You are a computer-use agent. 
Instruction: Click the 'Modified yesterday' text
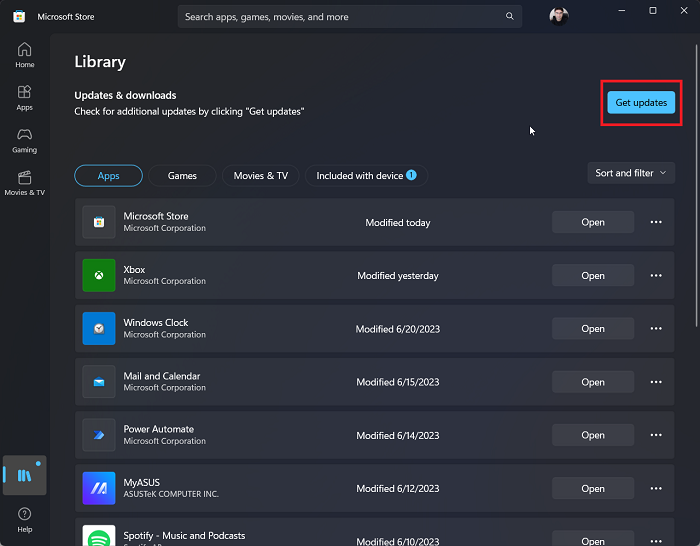point(398,275)
